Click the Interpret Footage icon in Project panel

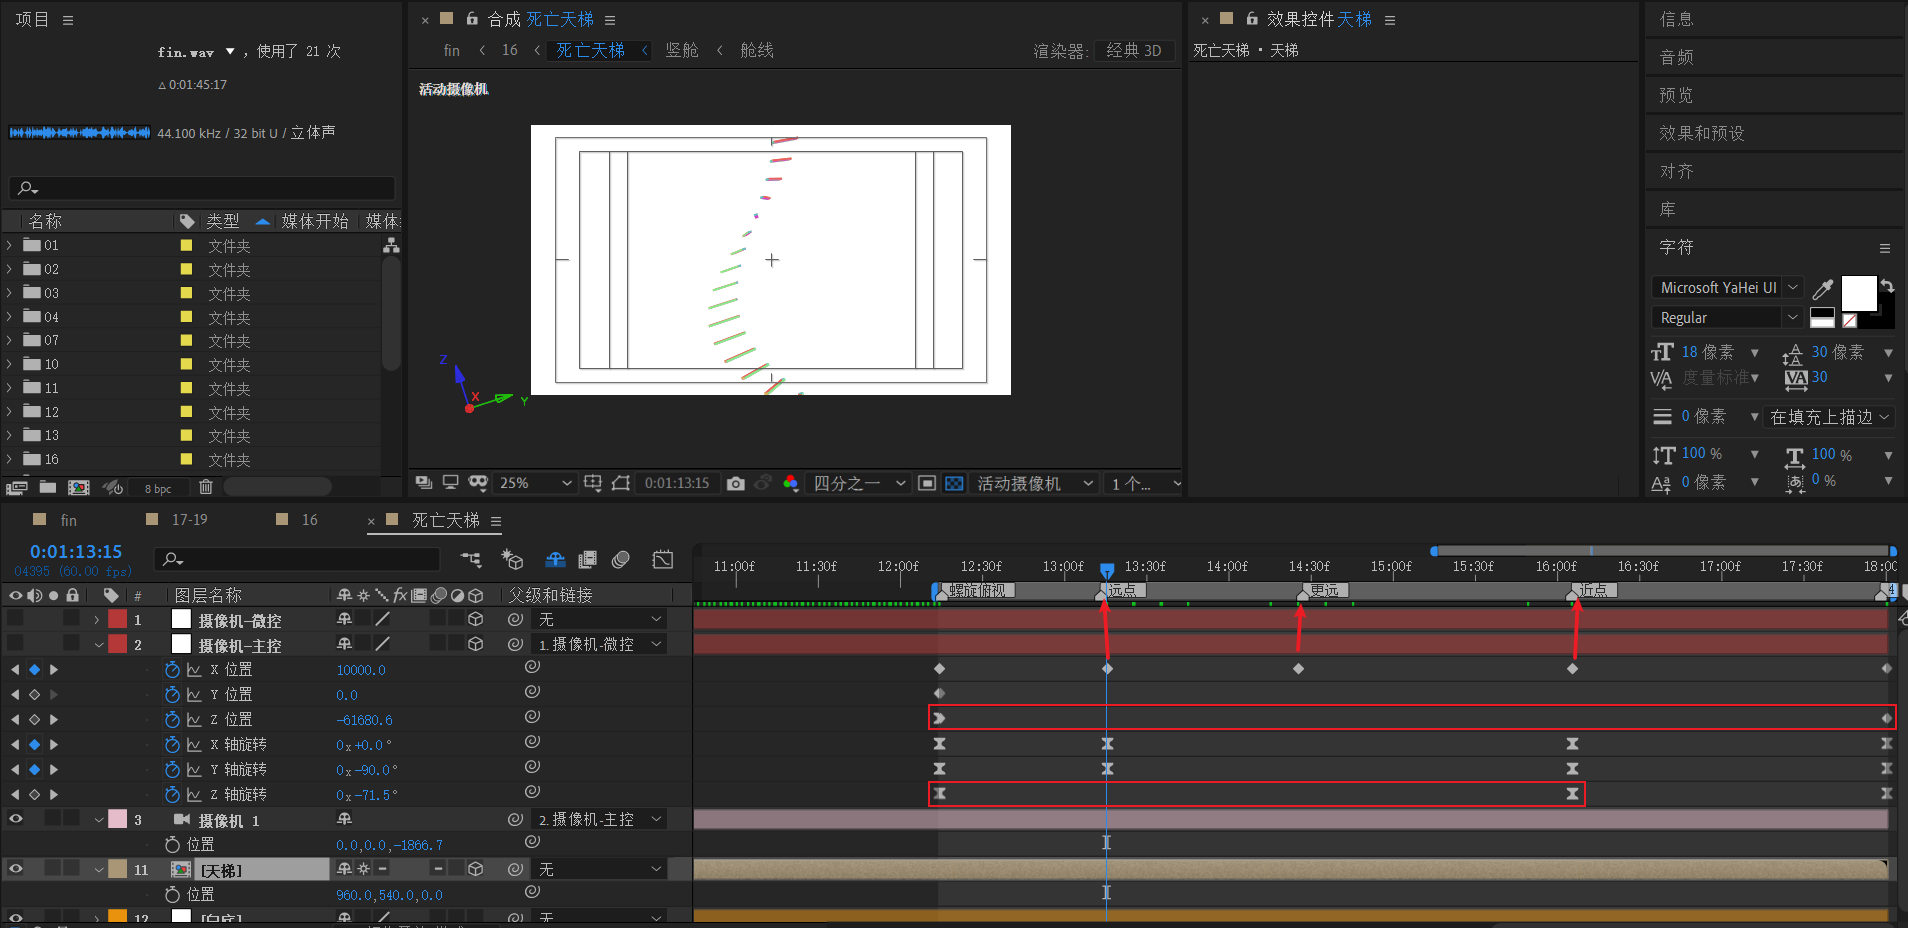point(16,488)
